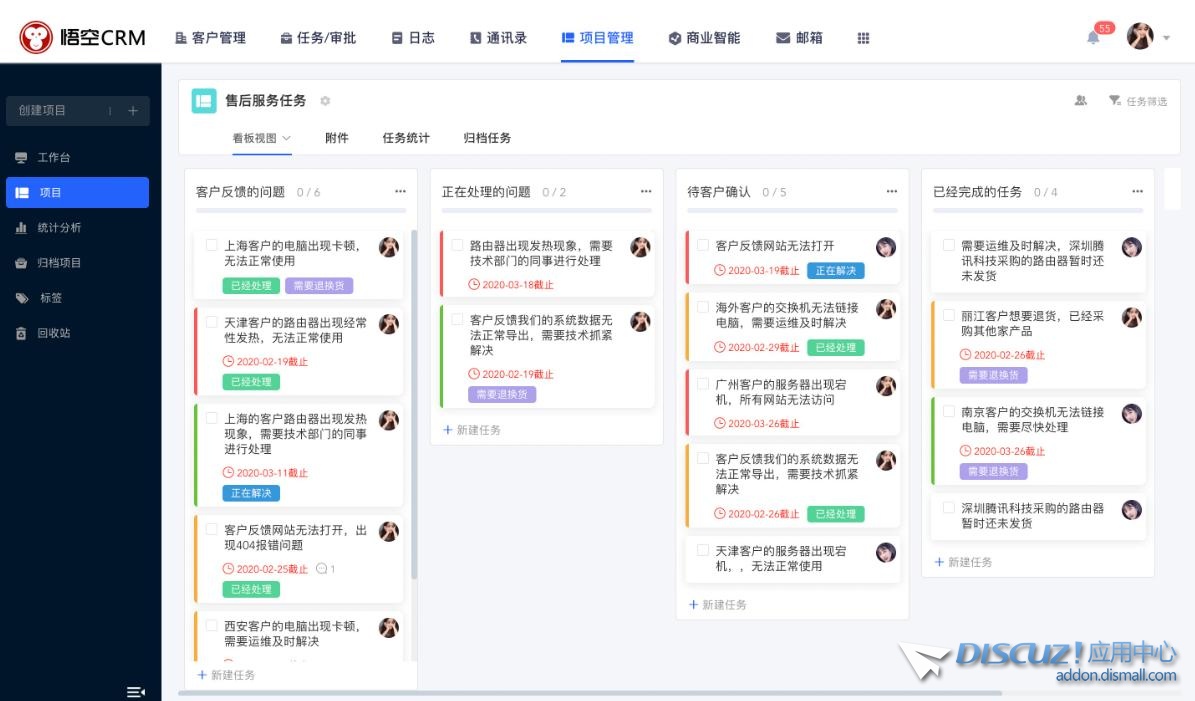Click the progress bar under 客户反馈的问题
Viewport: 1195px width, 701px height.
301,210
